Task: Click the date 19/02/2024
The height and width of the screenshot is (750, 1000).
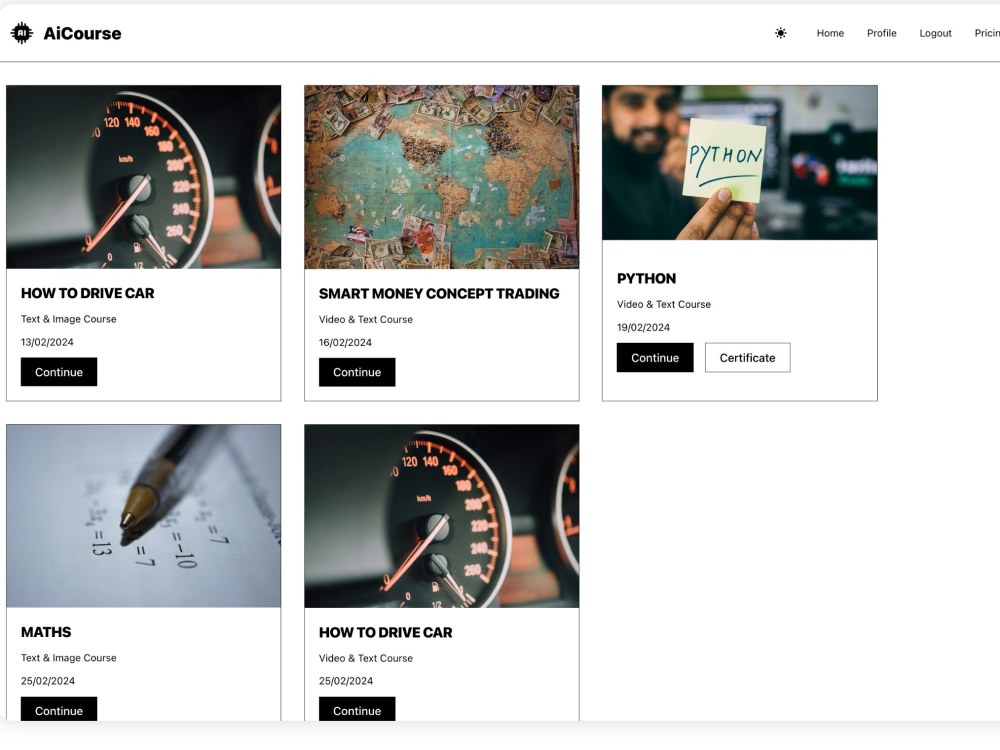Action: (x=643, y=328)
